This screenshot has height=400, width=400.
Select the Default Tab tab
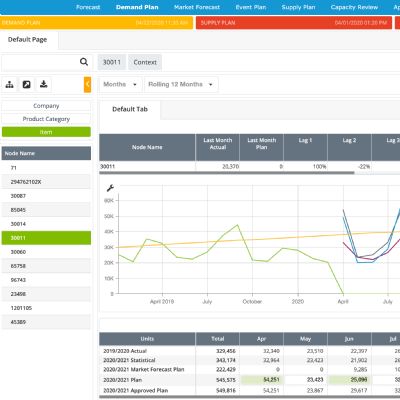[130, 109]
